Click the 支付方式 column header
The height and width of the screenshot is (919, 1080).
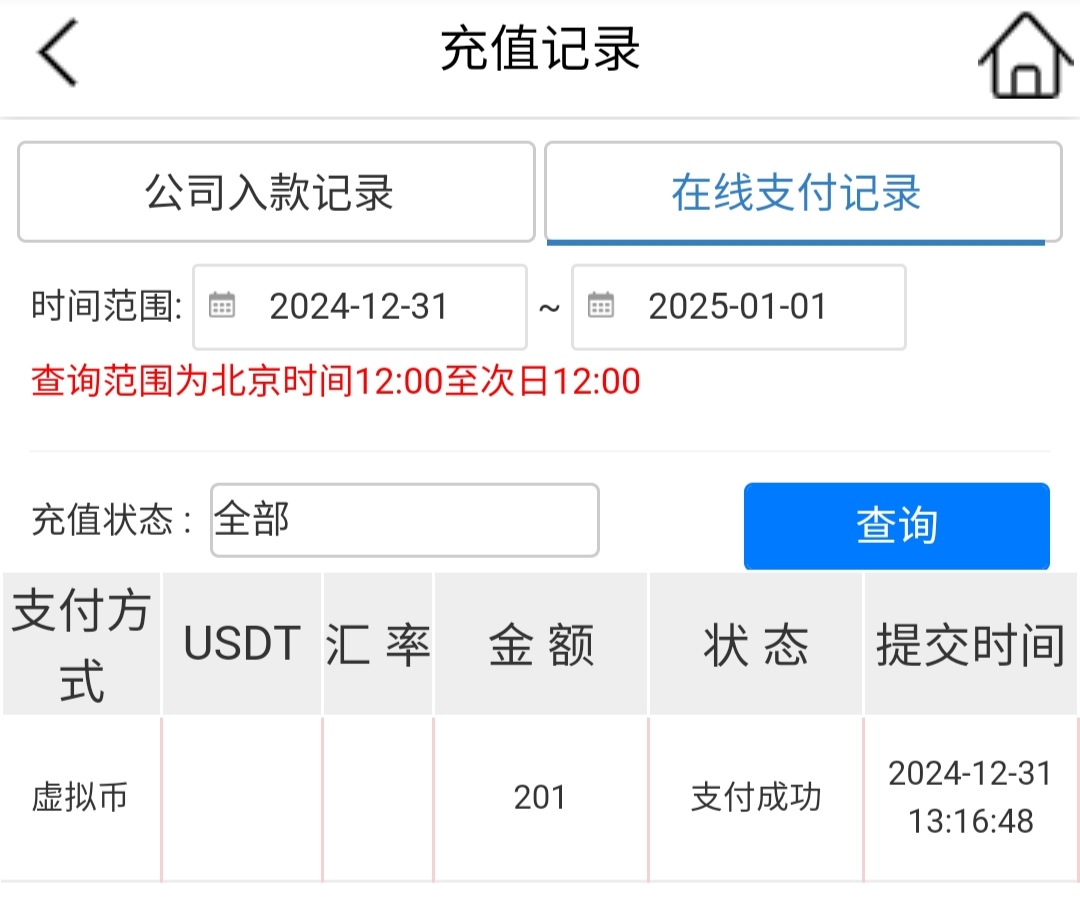(x=81, y=645)
